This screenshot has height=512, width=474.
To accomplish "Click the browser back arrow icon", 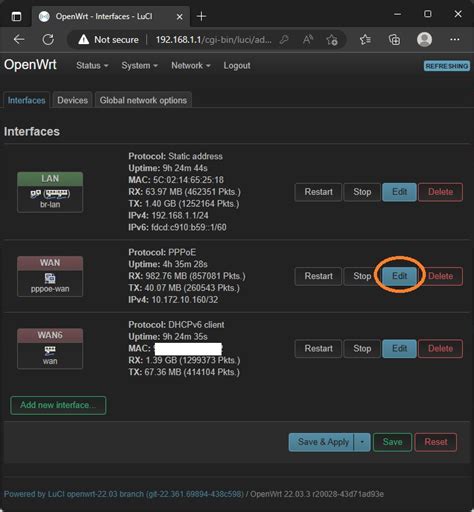I will [x=19, y=40].
